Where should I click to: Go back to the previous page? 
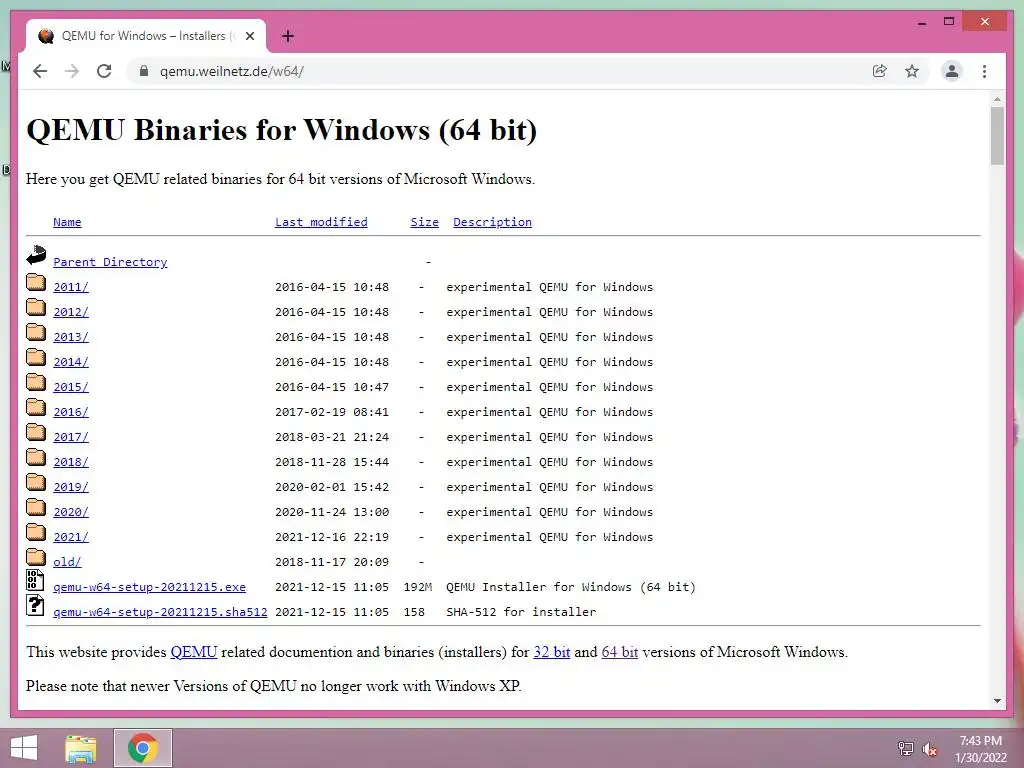point(40,71)
